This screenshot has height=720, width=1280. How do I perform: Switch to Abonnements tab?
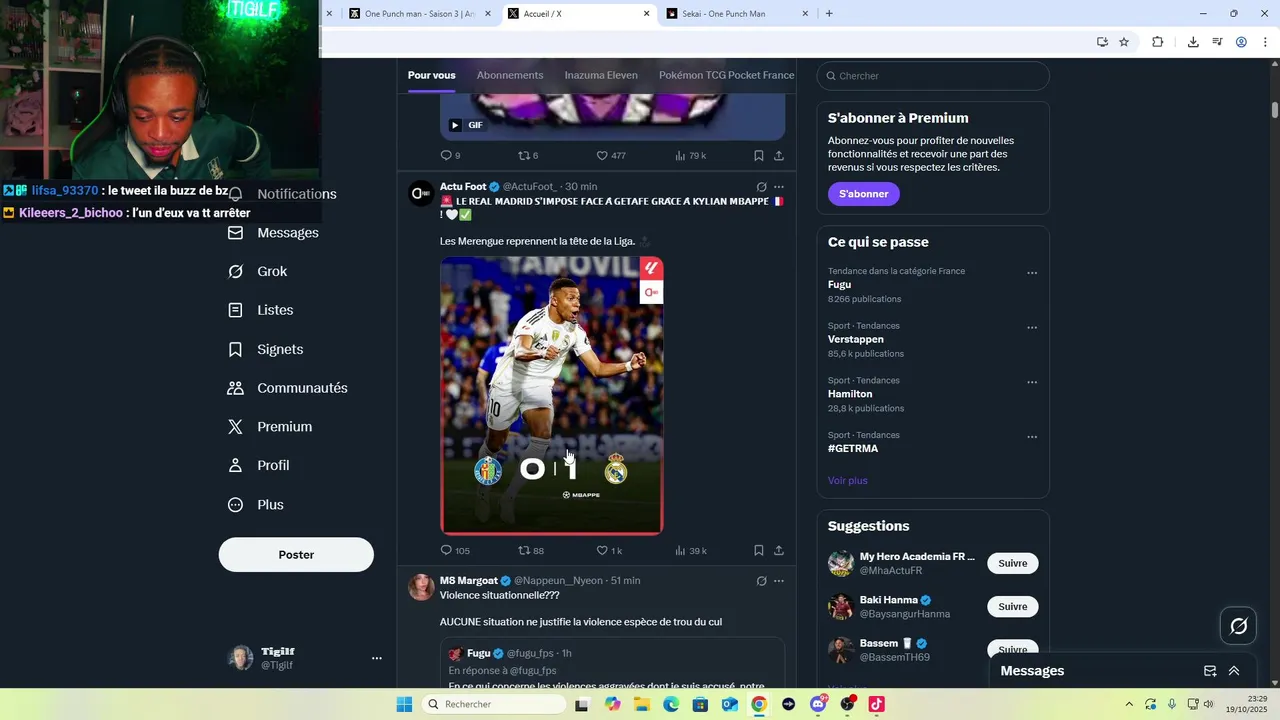point(510,75)
